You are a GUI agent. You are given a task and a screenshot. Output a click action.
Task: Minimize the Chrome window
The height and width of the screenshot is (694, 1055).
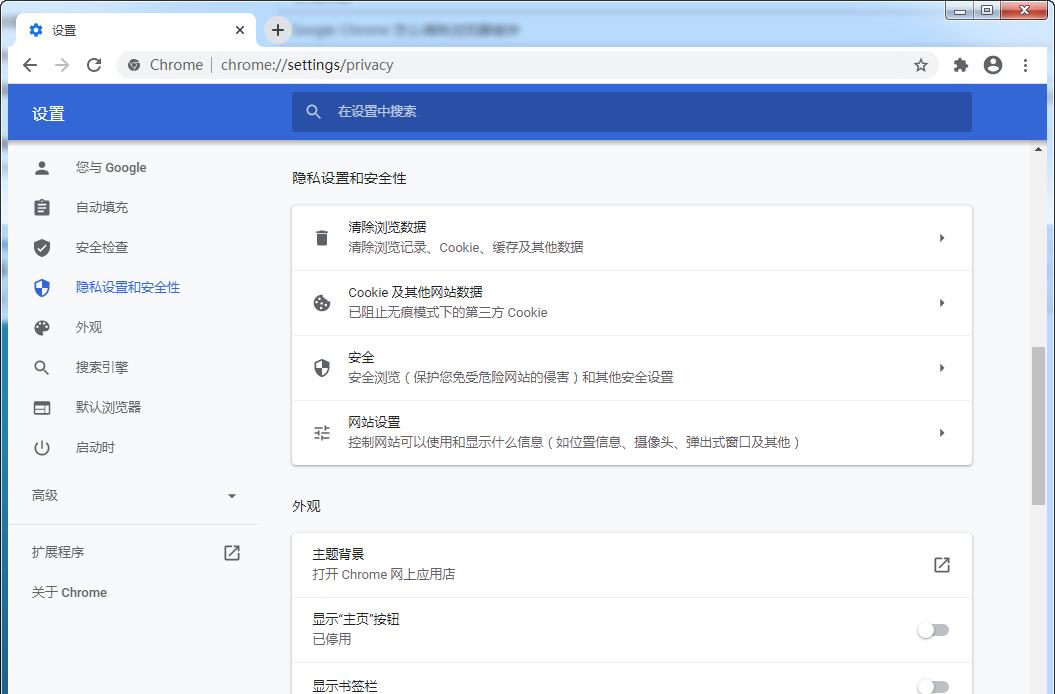tap(959, 10)
